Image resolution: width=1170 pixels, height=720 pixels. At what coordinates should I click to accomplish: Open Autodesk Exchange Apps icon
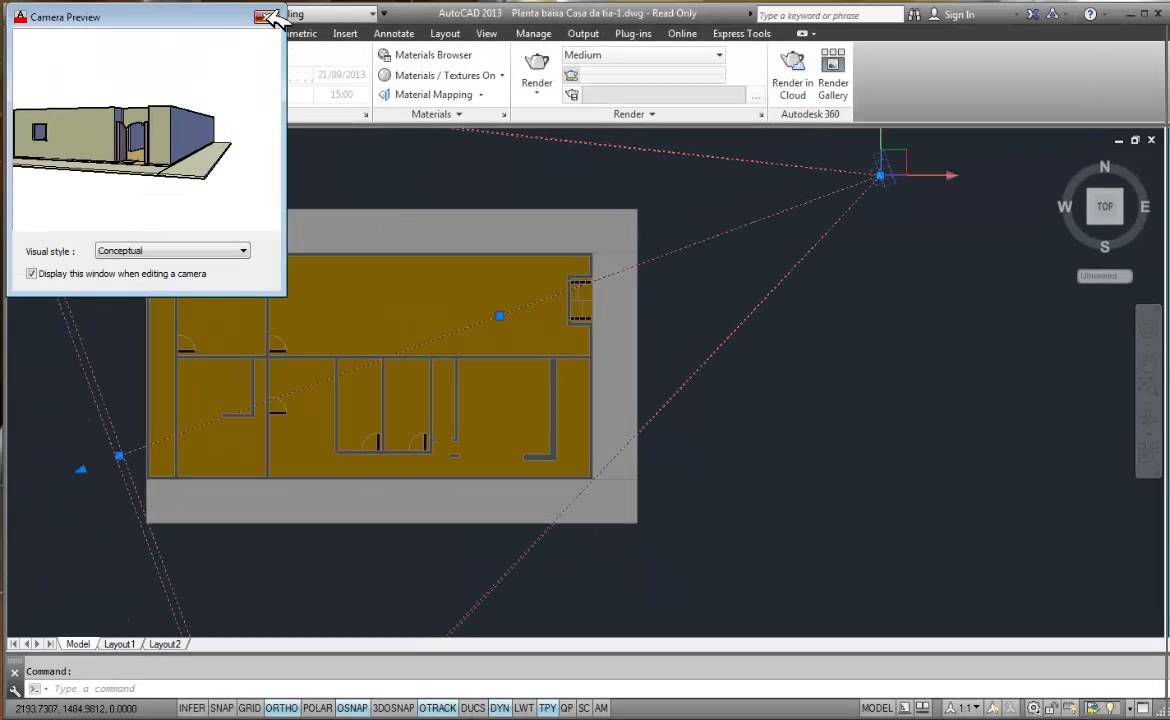click(x=1032, y=14)
